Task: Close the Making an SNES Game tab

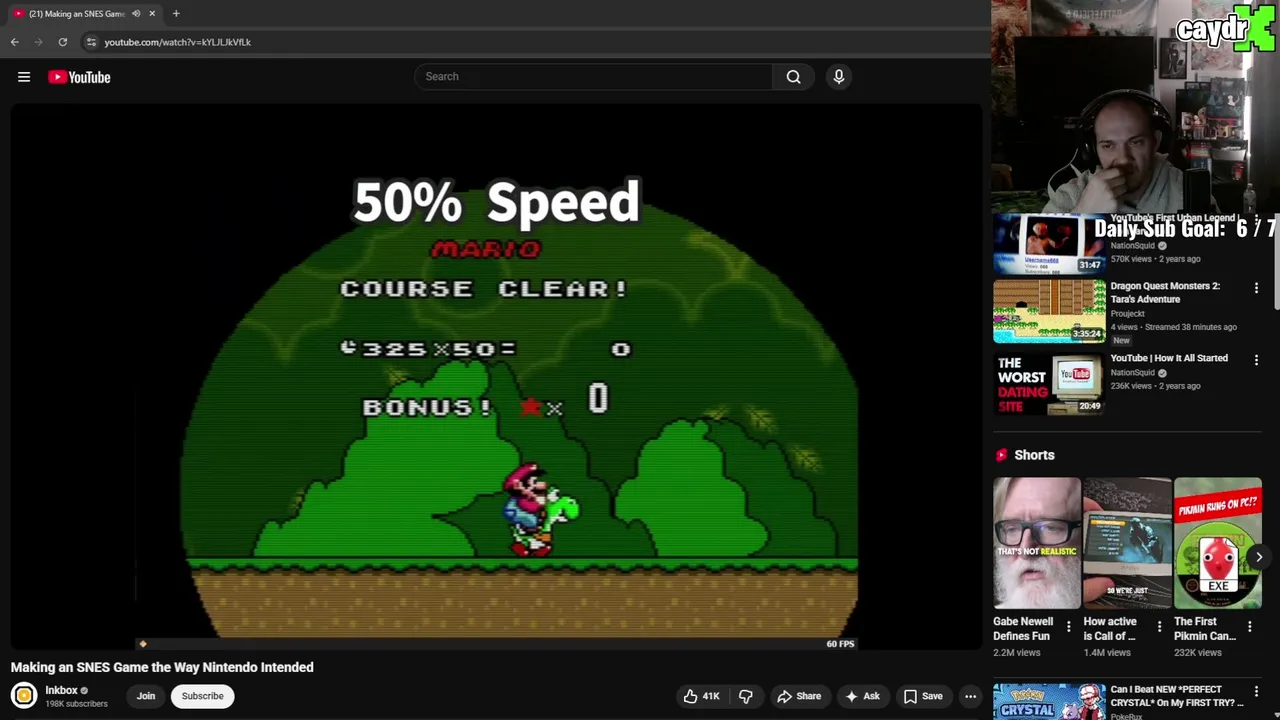Action: 152,14
